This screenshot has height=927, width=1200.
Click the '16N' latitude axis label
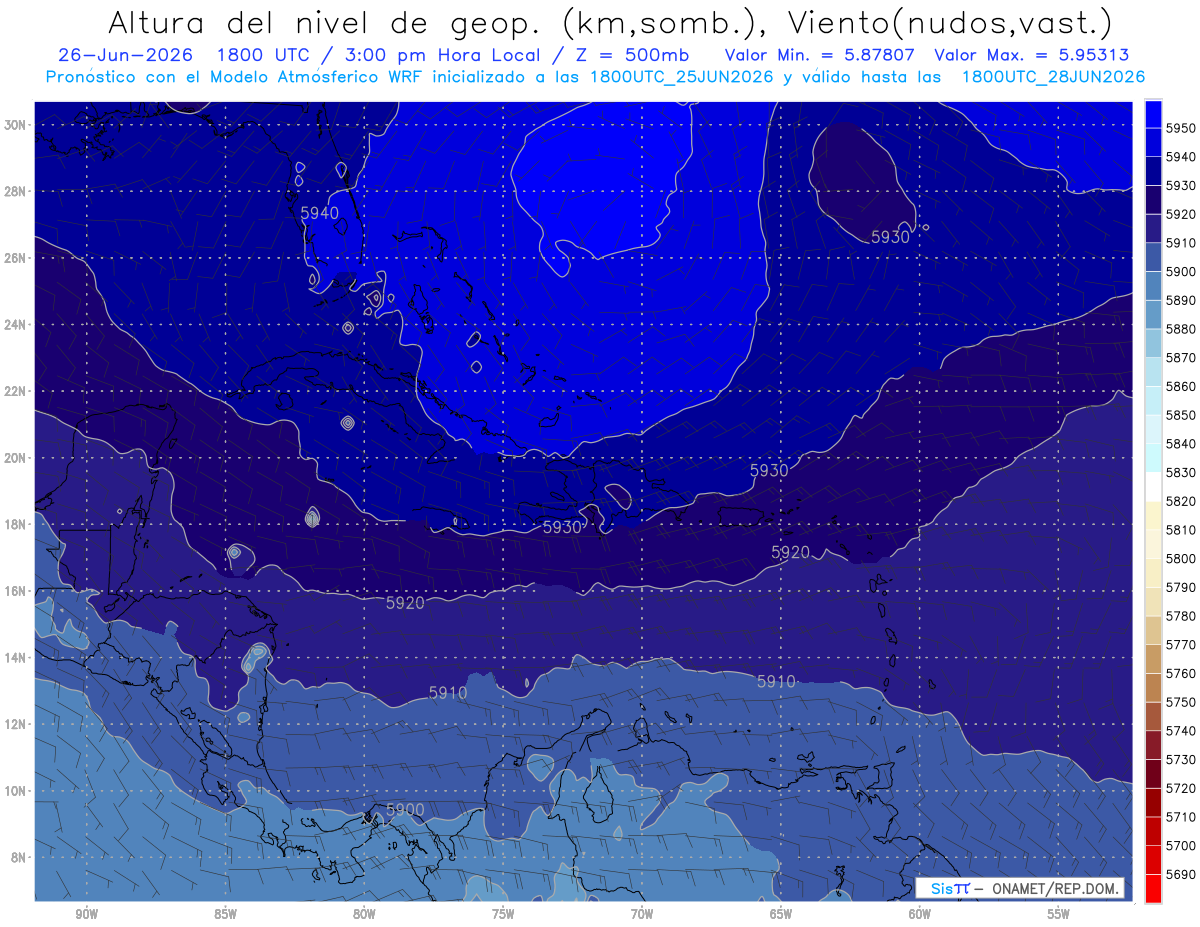(17, 590)
